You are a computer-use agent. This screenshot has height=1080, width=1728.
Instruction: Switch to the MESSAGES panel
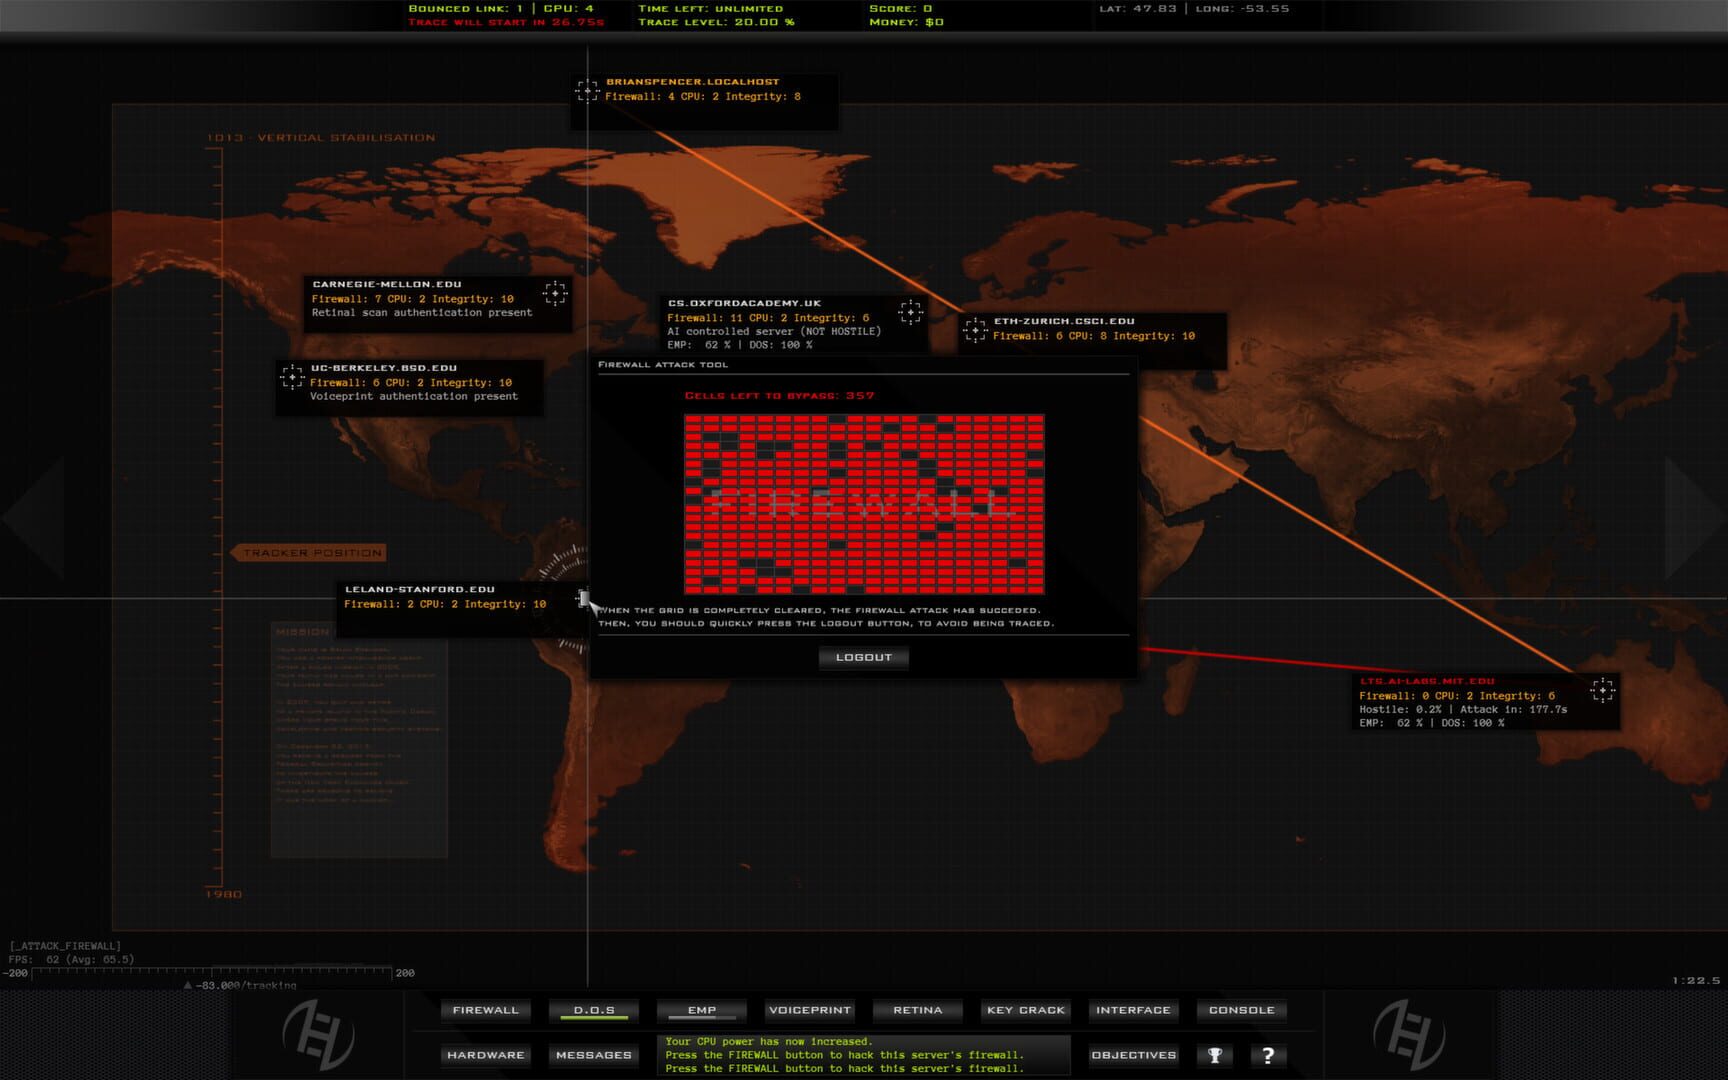coord(593,1055)
